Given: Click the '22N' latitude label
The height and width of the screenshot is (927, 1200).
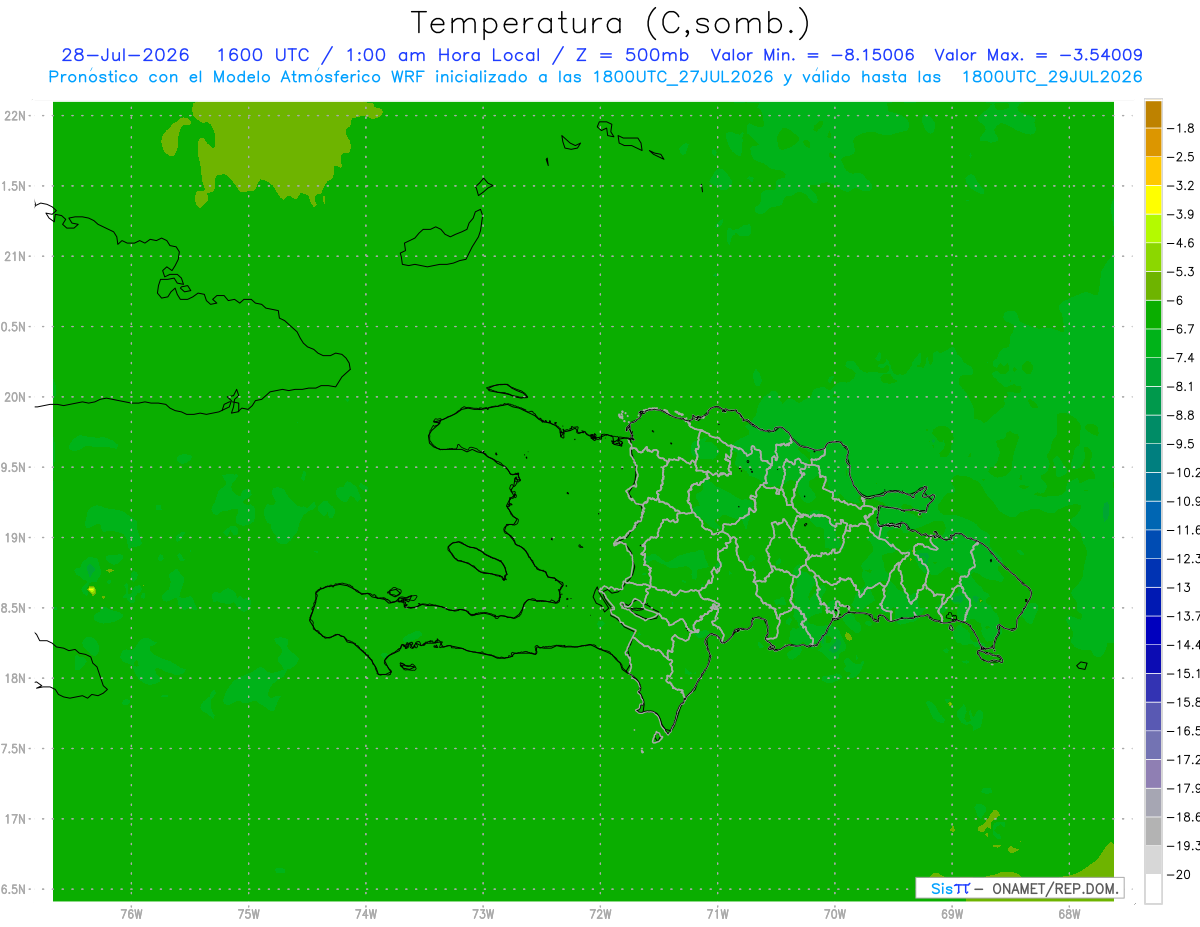Looking at the screenshot, I should pos(16,115).
